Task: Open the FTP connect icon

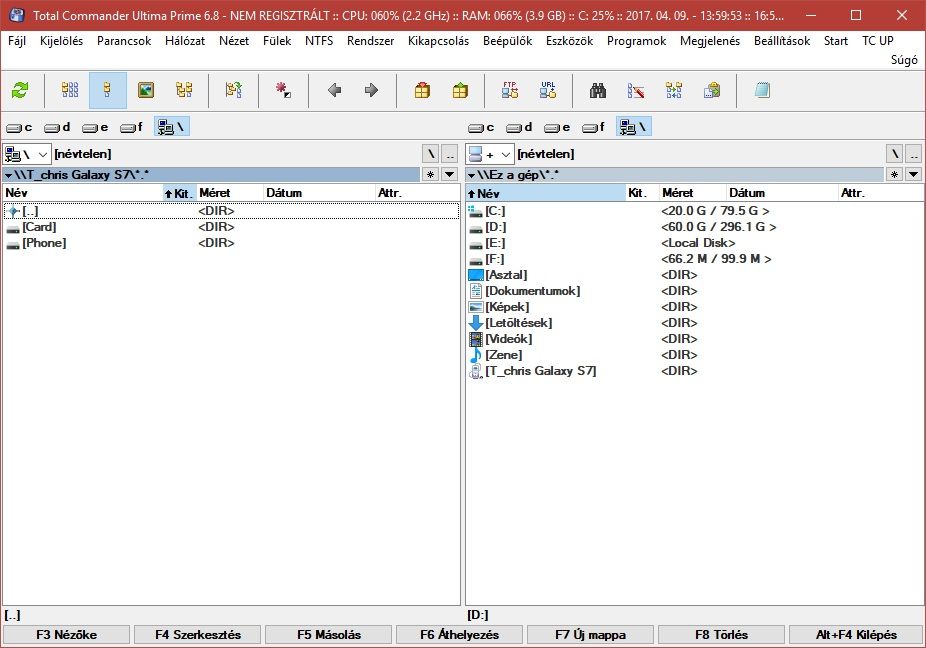Action: coord(510,90)
